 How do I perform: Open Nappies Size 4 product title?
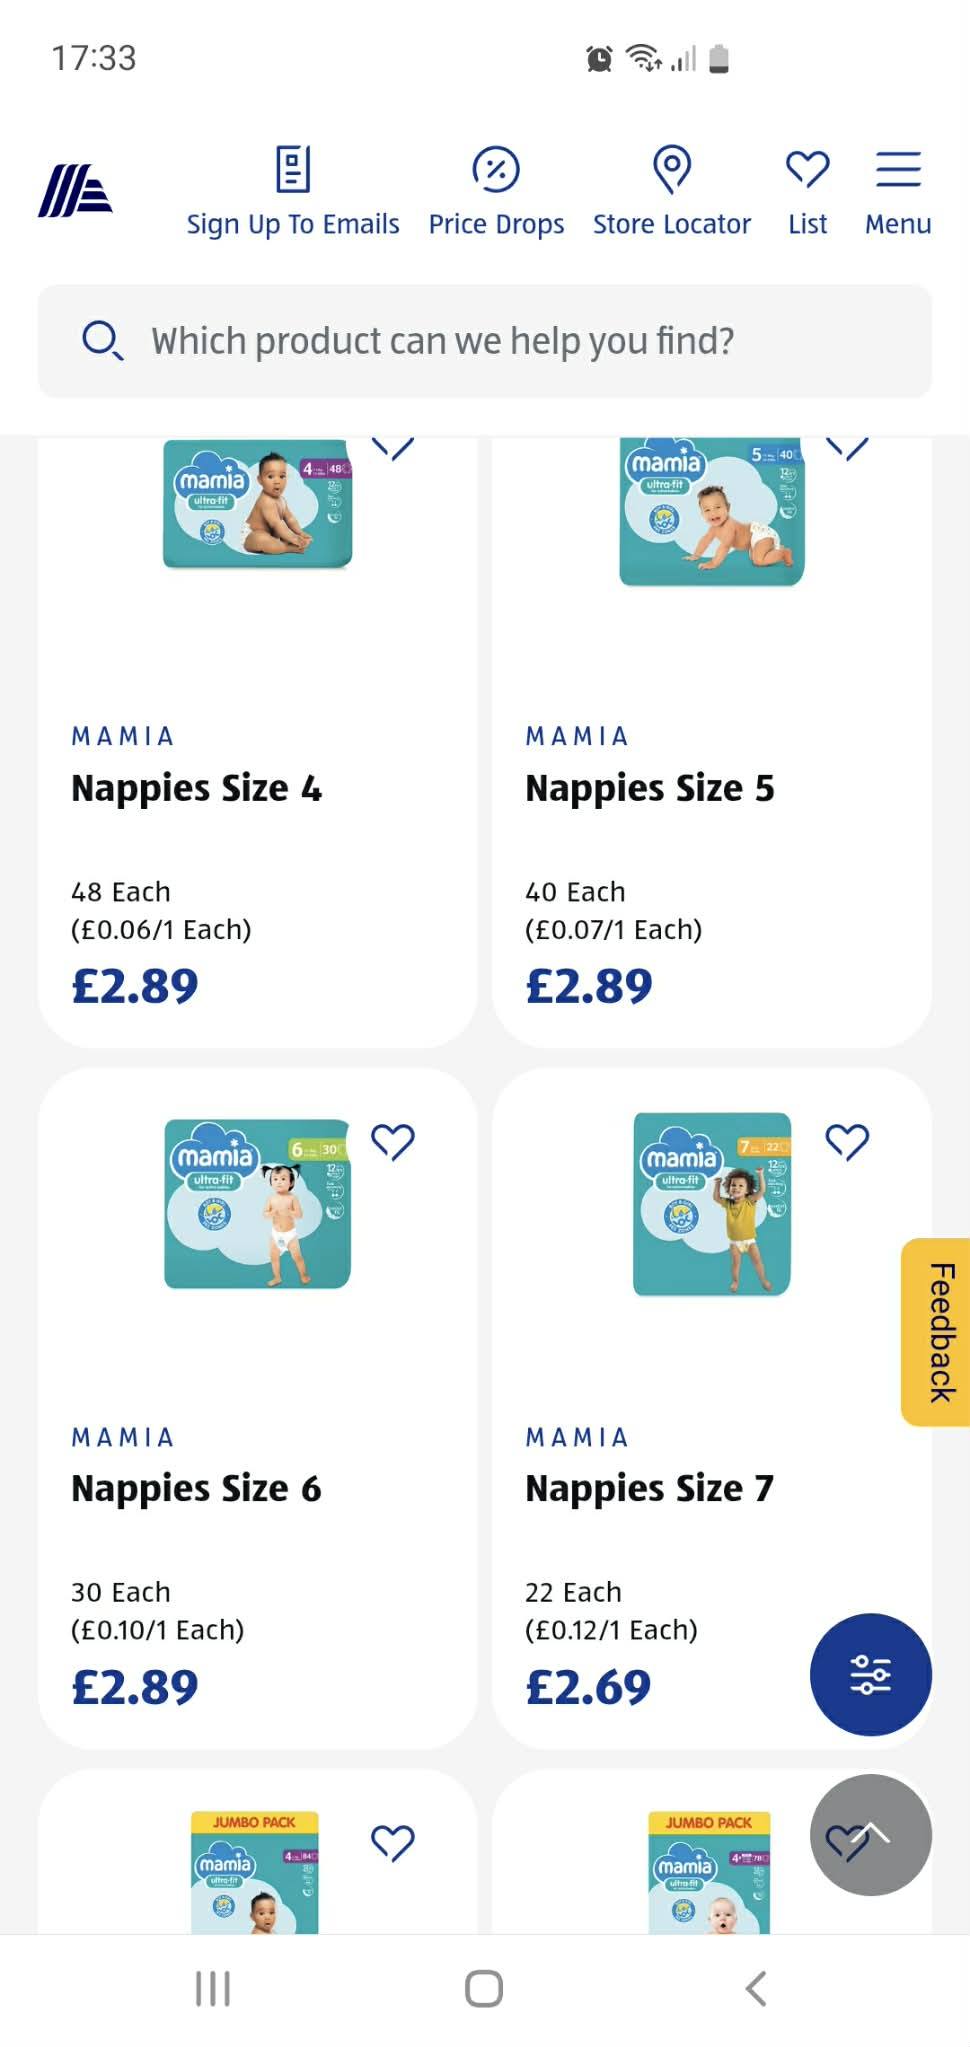(197, 788)
